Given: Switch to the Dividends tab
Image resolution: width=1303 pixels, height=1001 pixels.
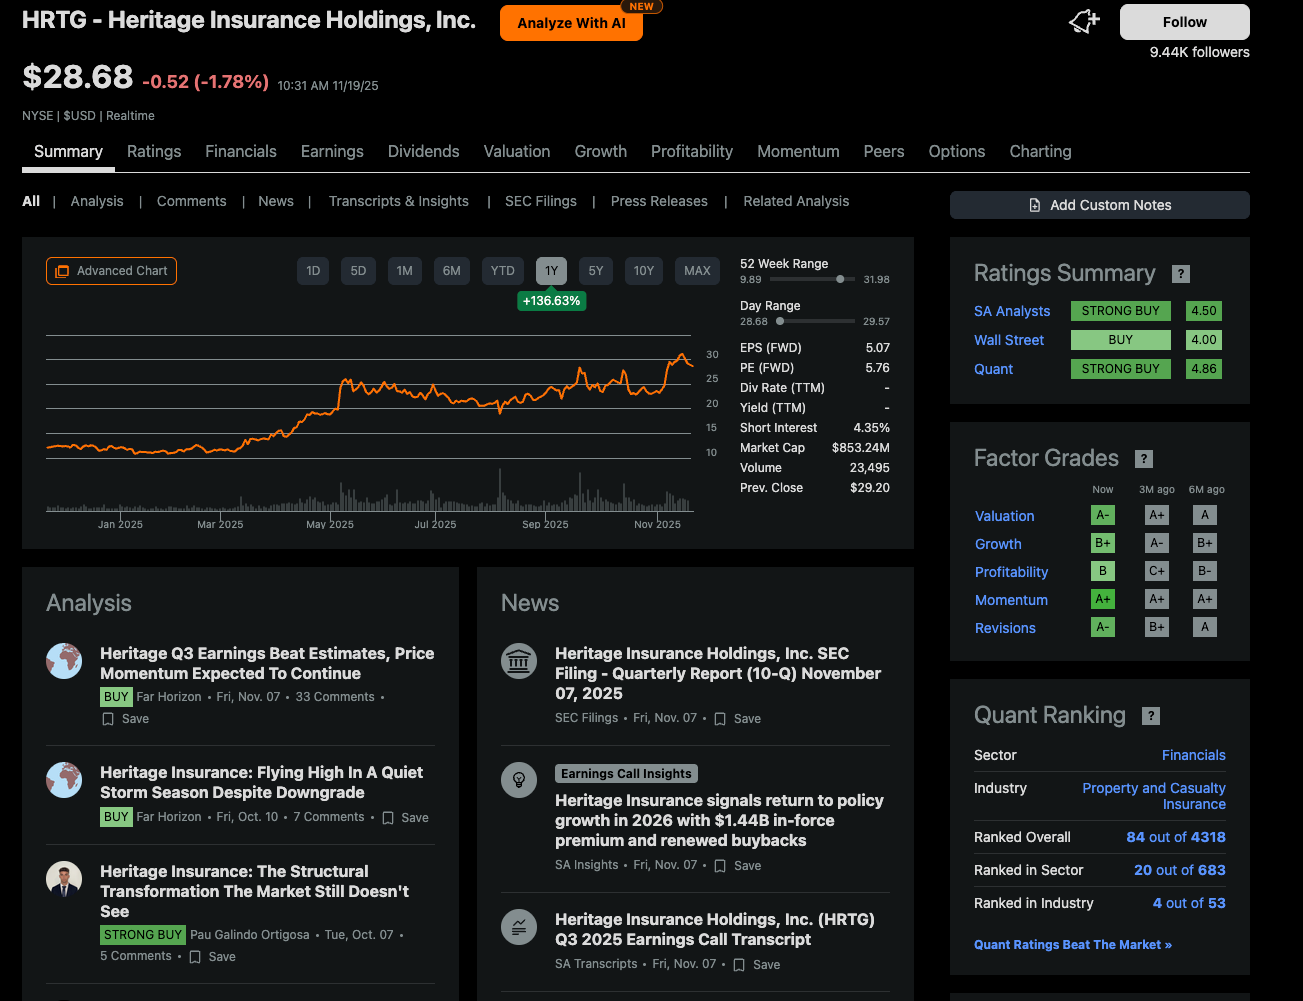Looking at the screenshot, I should point(424,151).
